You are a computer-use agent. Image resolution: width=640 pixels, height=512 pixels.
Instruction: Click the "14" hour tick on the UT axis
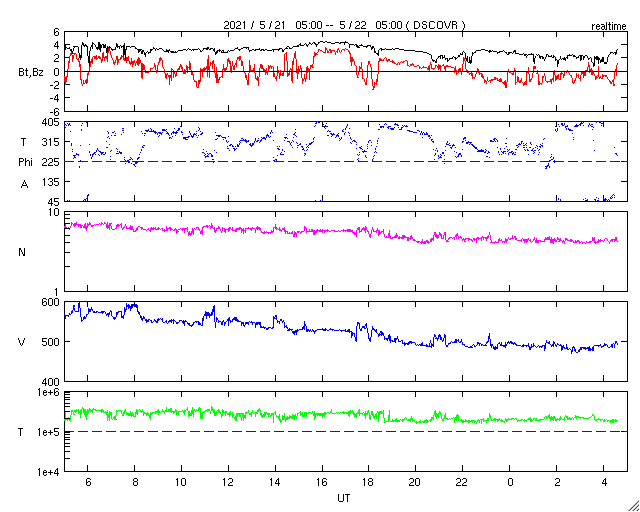(x=276, y=483)
